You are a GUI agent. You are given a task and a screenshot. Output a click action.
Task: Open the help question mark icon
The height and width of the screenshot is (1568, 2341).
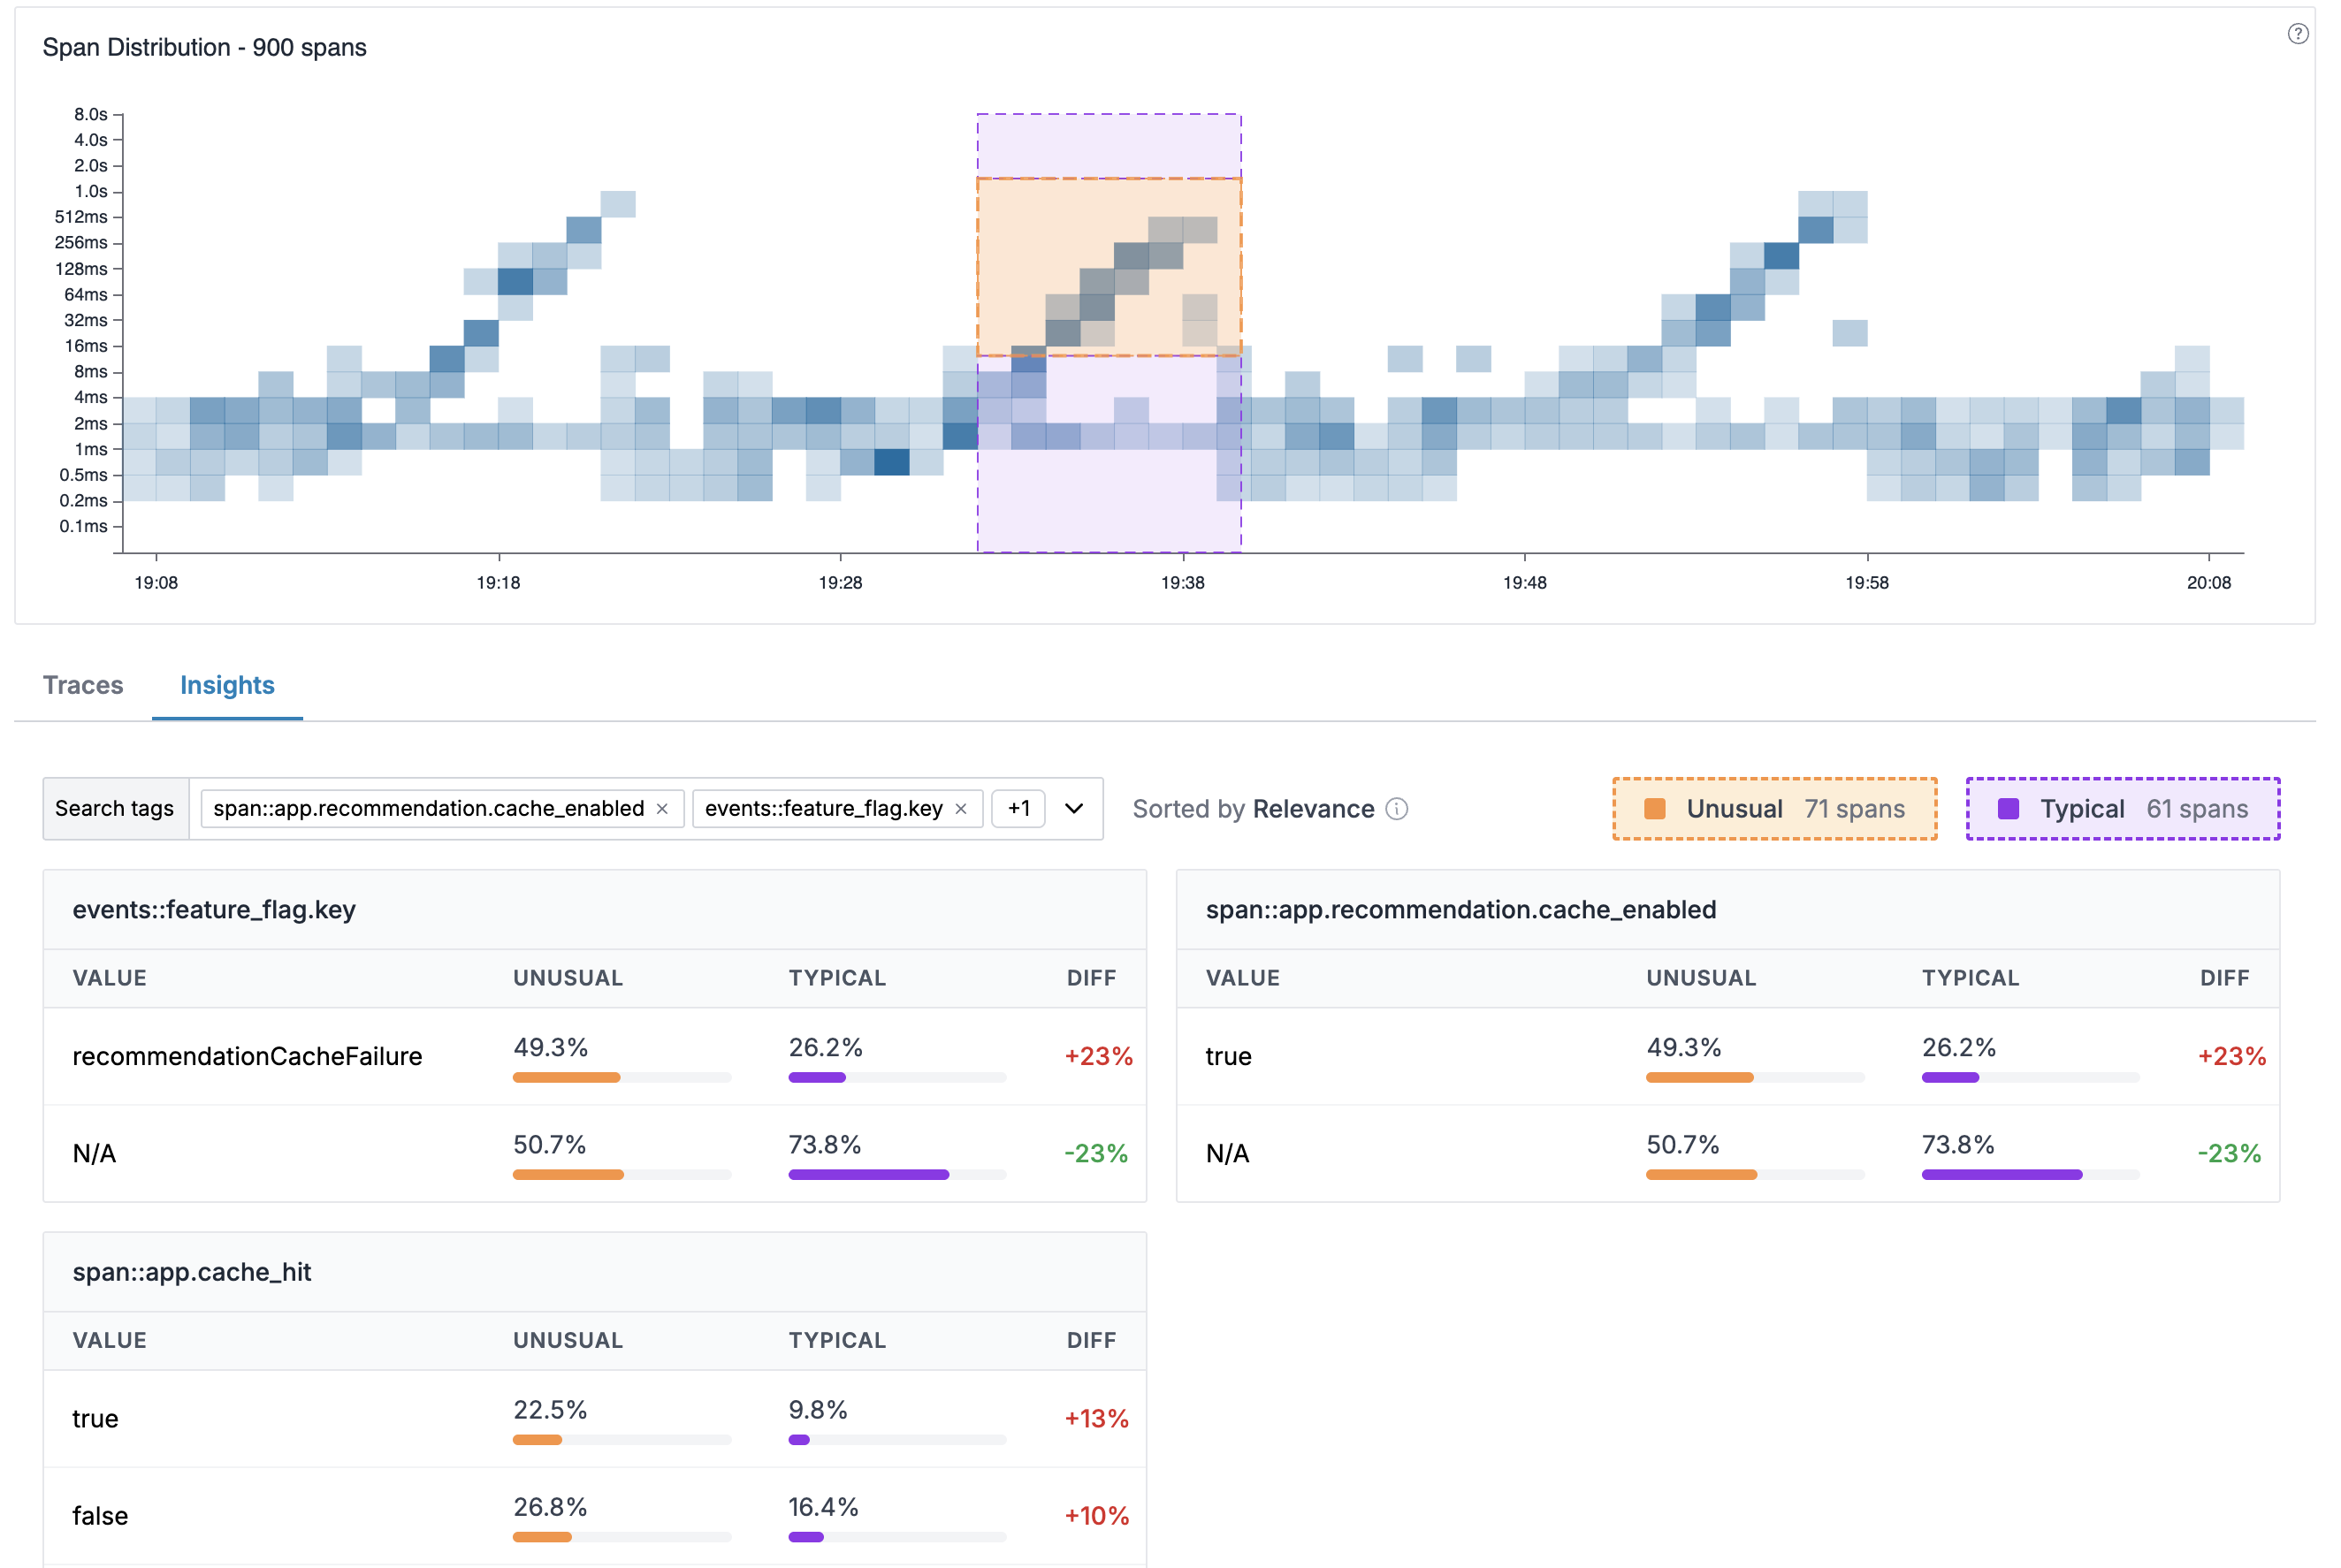tap(2298, 33)
